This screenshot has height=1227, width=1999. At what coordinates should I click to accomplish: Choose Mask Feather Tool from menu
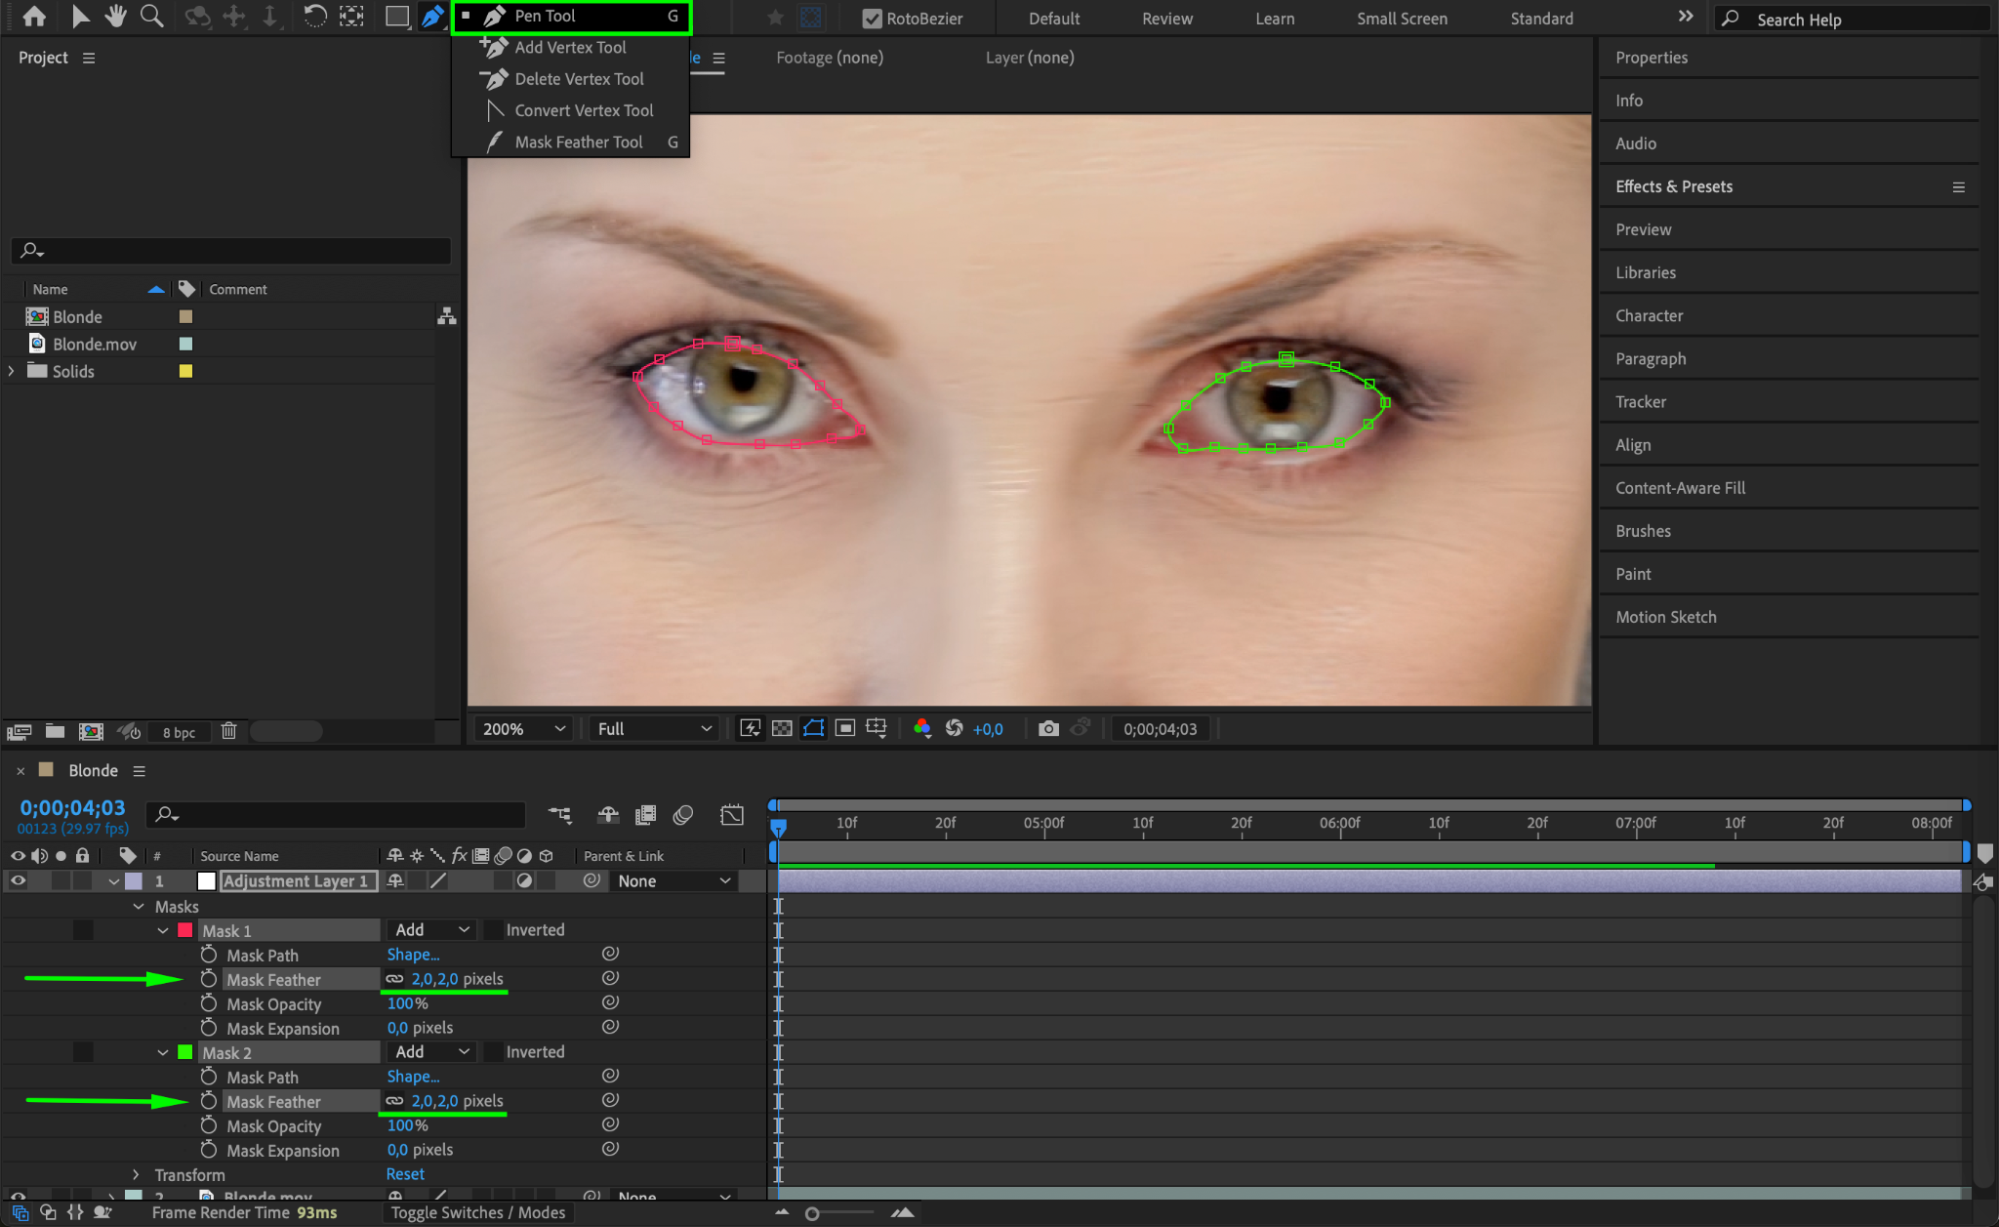pyautogui.click(x=578, y=142)
